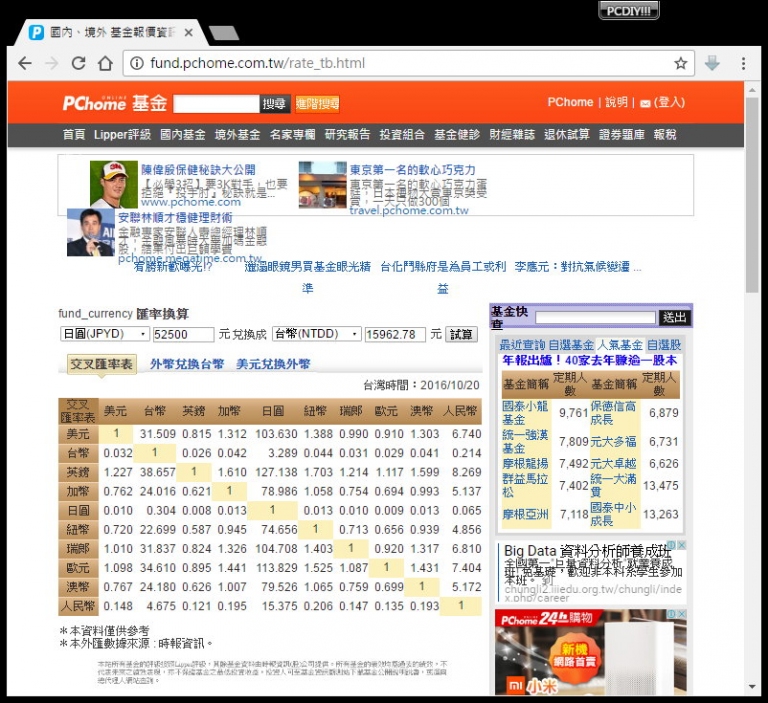Open the 證券題庫 menu item
This screenshot has width=768, height=703.
pos(622,135)
